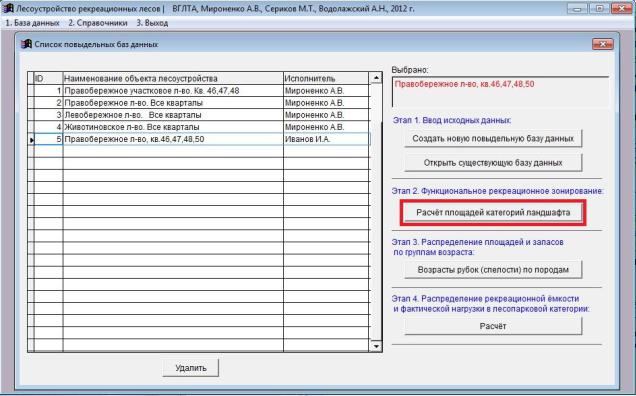Click the table scrollbar up arrow
Viewport: 636px width, 396px height.
376,77
